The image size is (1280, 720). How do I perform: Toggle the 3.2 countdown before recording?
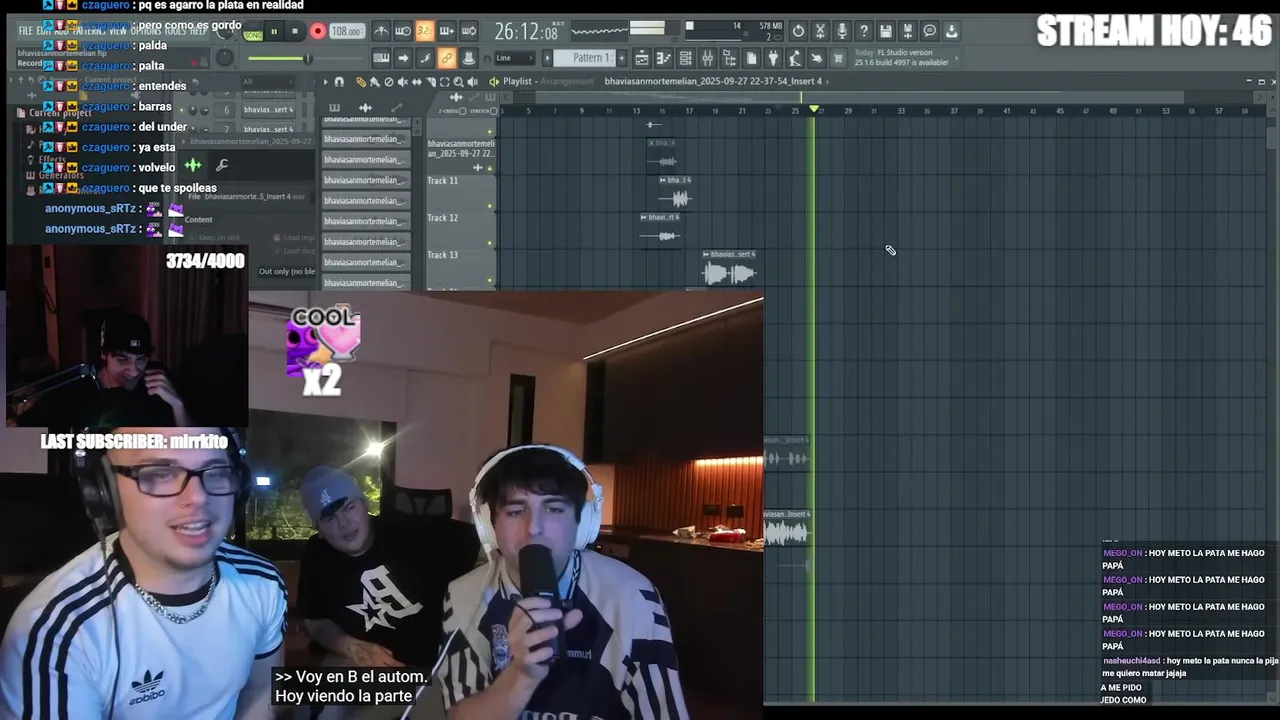coord(425,31)
